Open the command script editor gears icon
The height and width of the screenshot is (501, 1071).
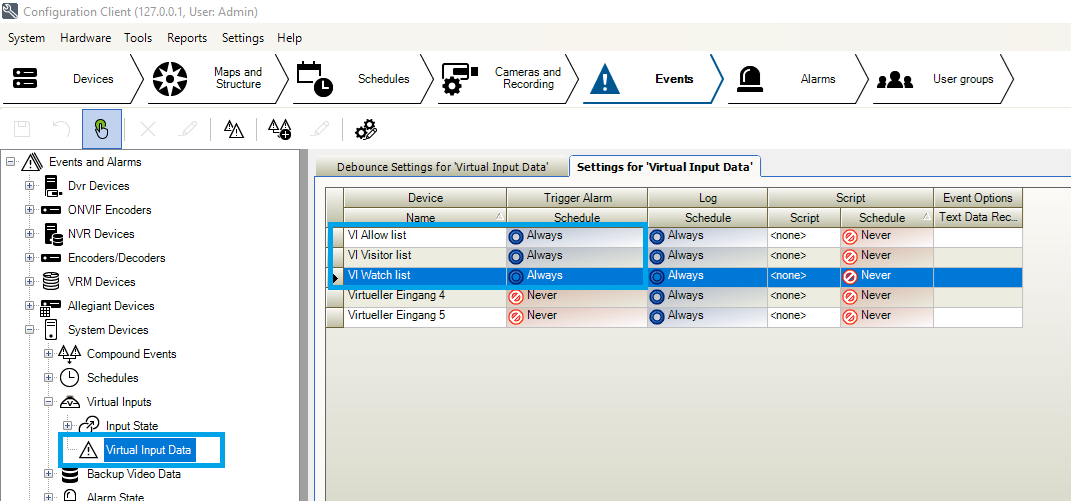(x=366, y=129)
